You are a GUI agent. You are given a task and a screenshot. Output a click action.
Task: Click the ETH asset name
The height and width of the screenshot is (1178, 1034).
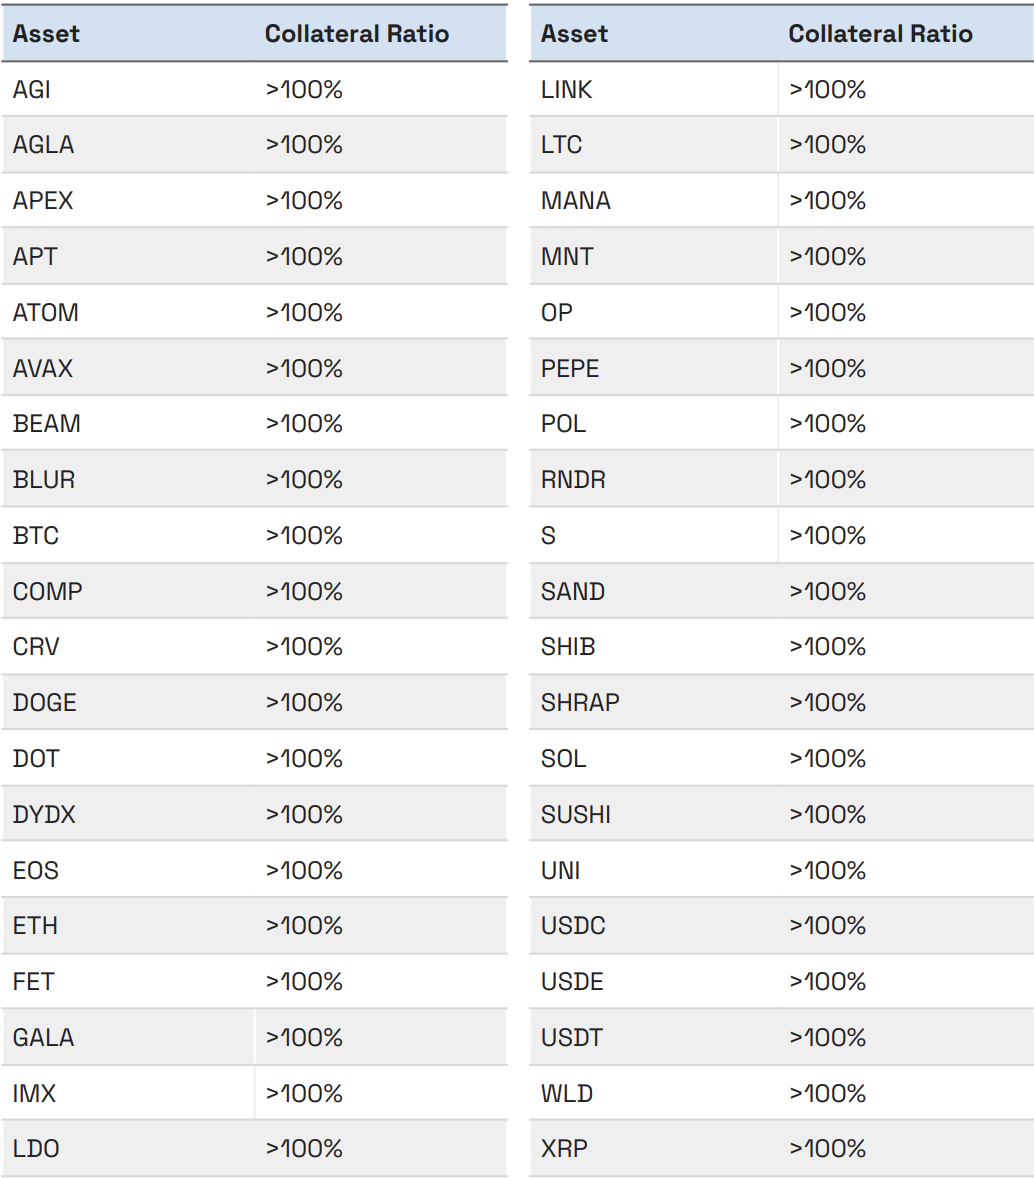click(x=35, y=926)
